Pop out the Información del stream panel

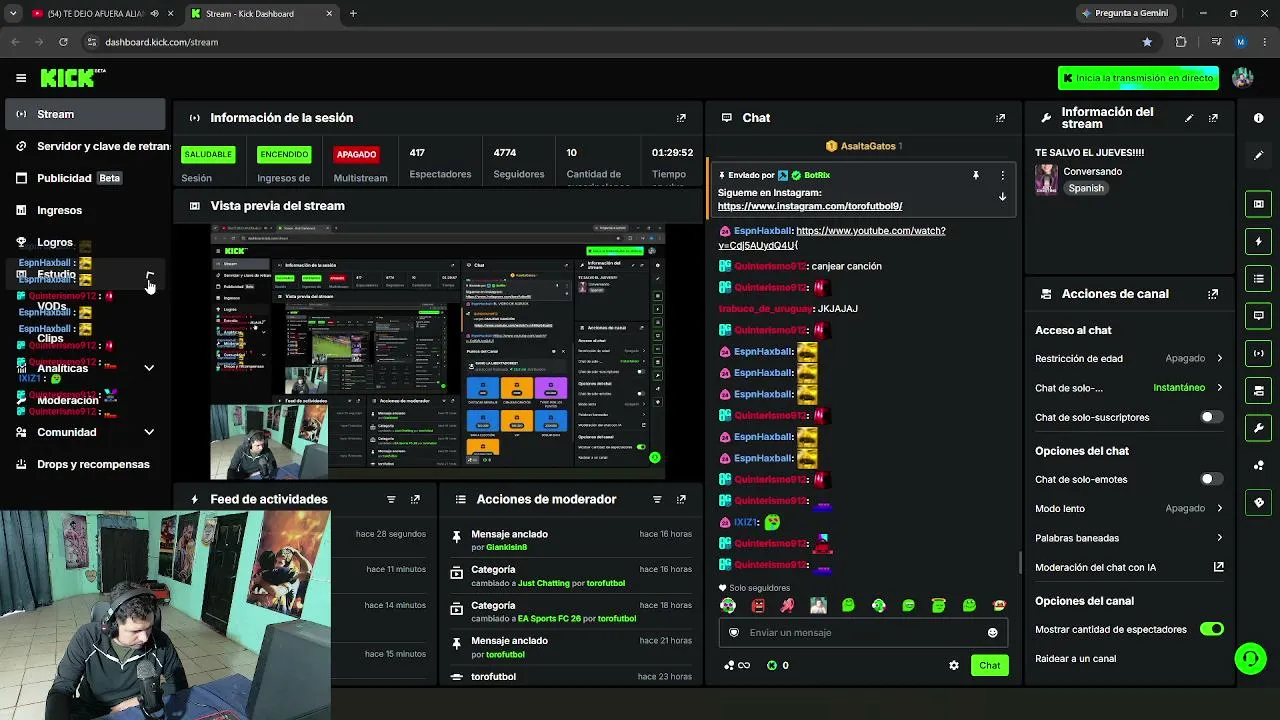[x=1213, y=118]
